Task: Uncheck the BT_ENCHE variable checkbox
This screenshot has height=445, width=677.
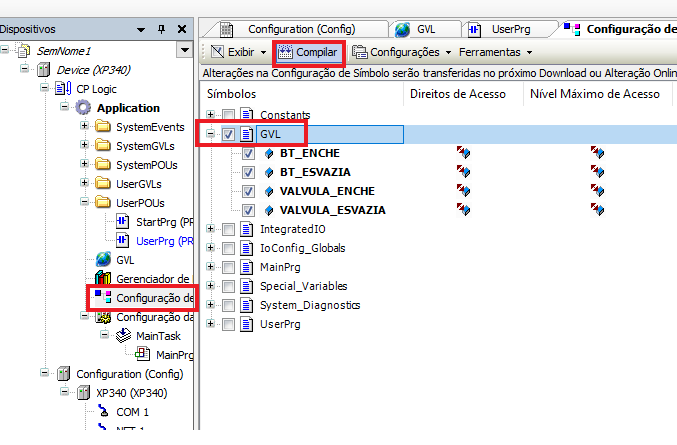Action: (248, 153)
